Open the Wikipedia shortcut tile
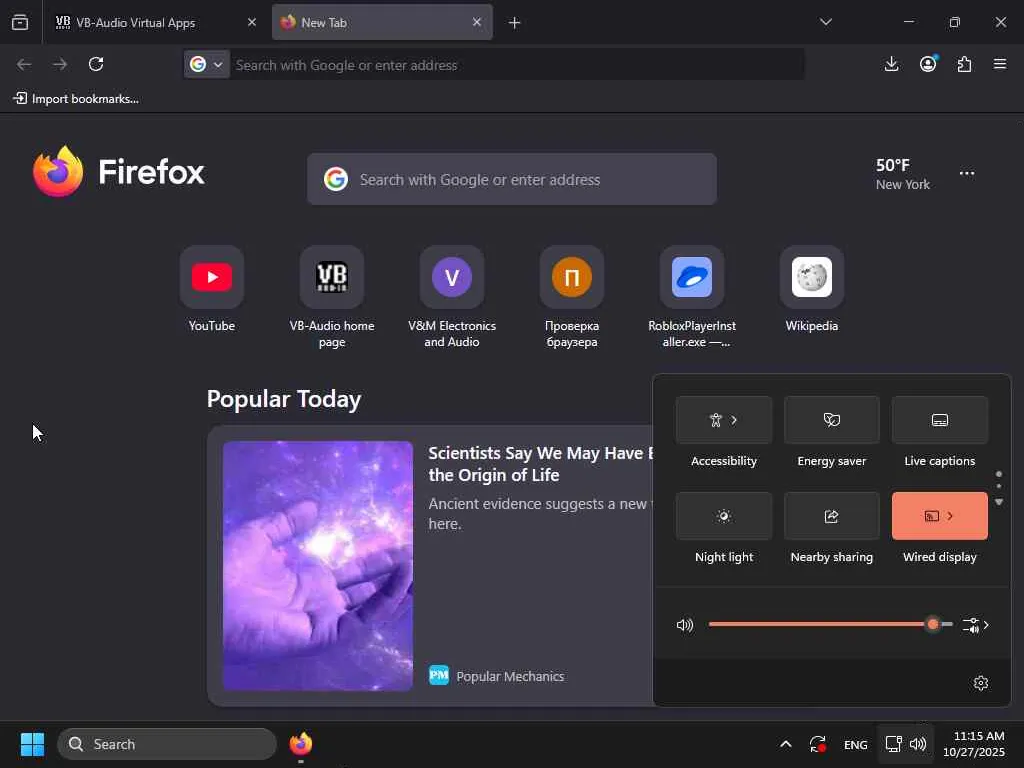The height and width of the screenshot is (768, 1024). click(x=812, y=277)
